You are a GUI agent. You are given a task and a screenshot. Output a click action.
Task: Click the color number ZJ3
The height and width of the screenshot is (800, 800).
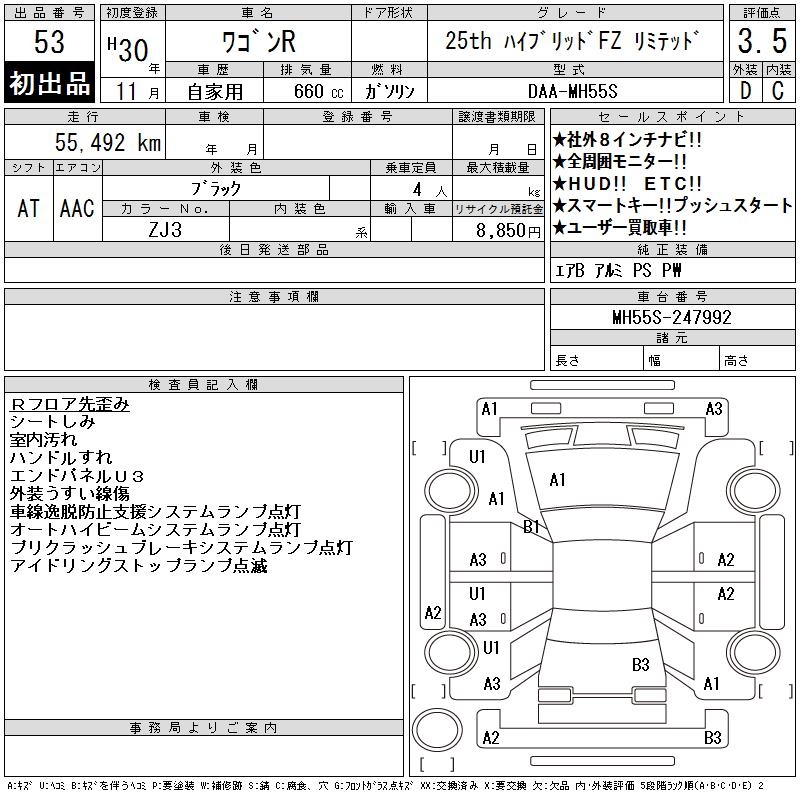(165, 230)
